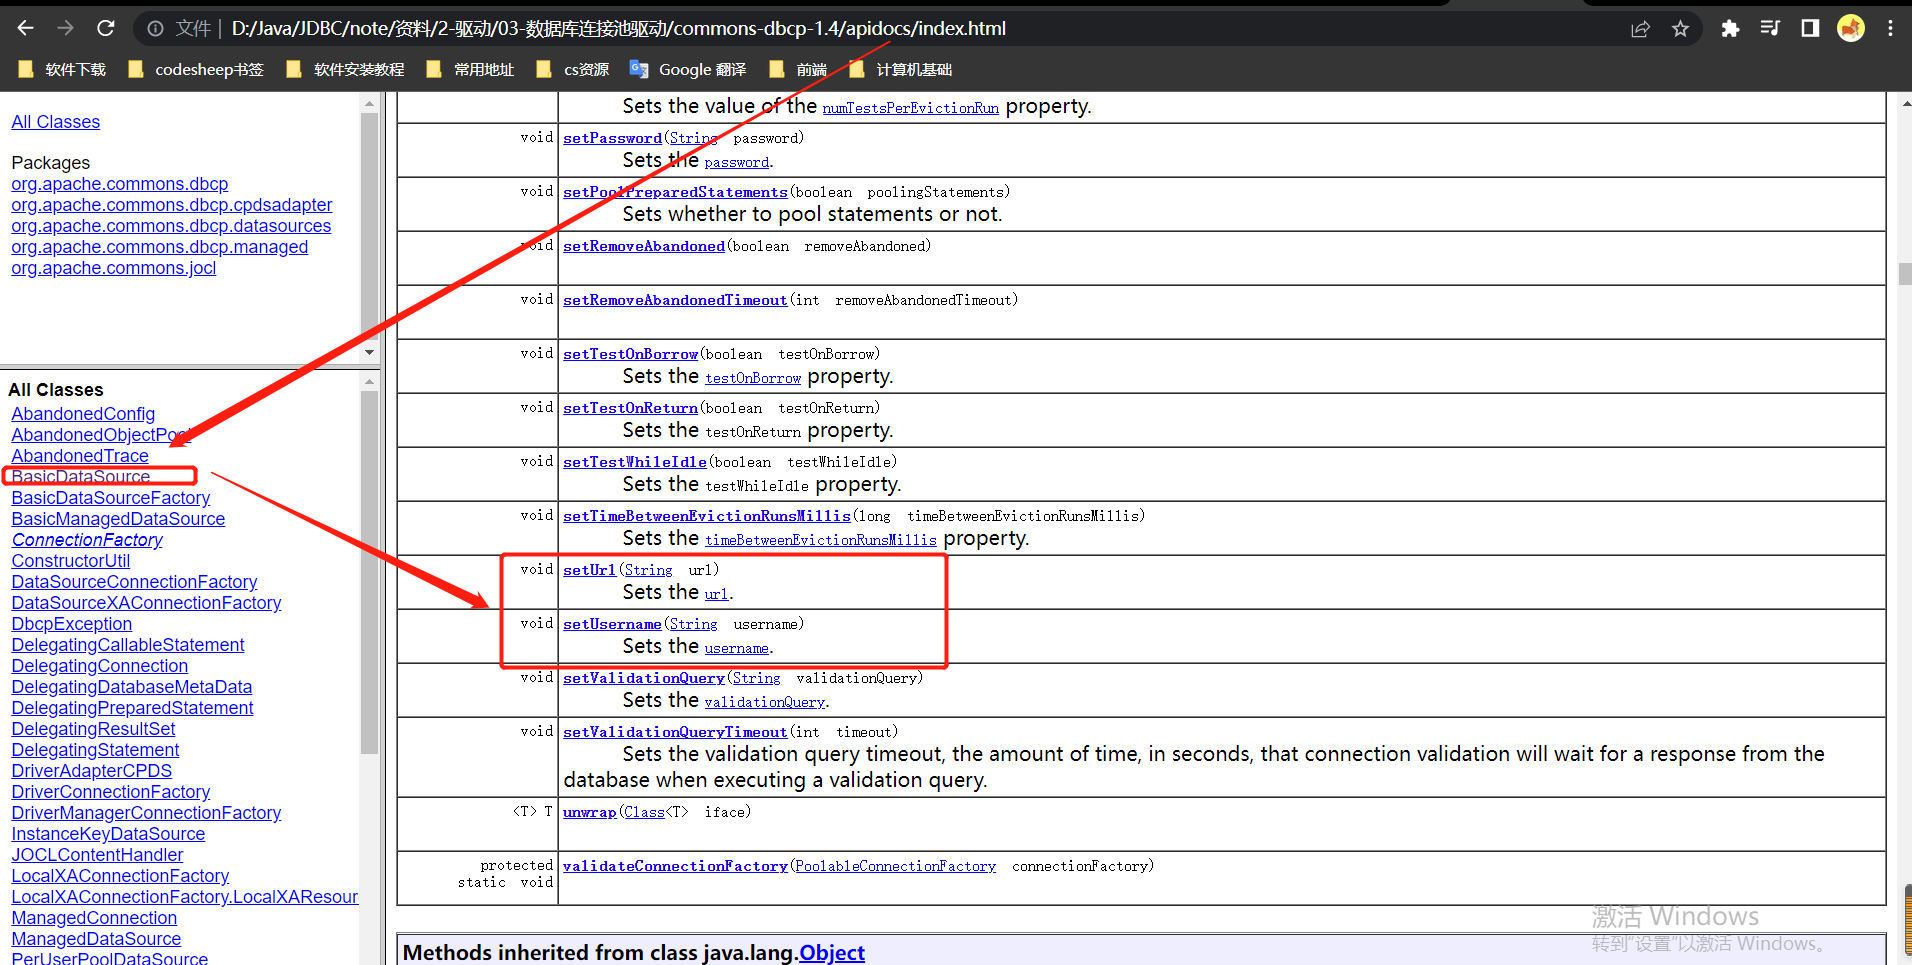Click the Object link in inherited methods header
Viewport: 1912px width, 965px height.
click(x=832, y=953)
